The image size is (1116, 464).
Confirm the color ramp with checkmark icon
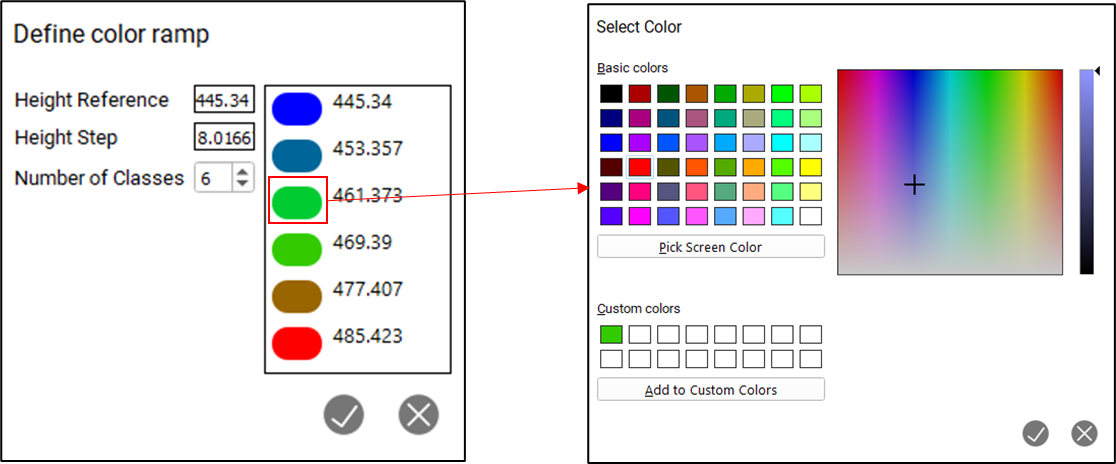point(343,414)
